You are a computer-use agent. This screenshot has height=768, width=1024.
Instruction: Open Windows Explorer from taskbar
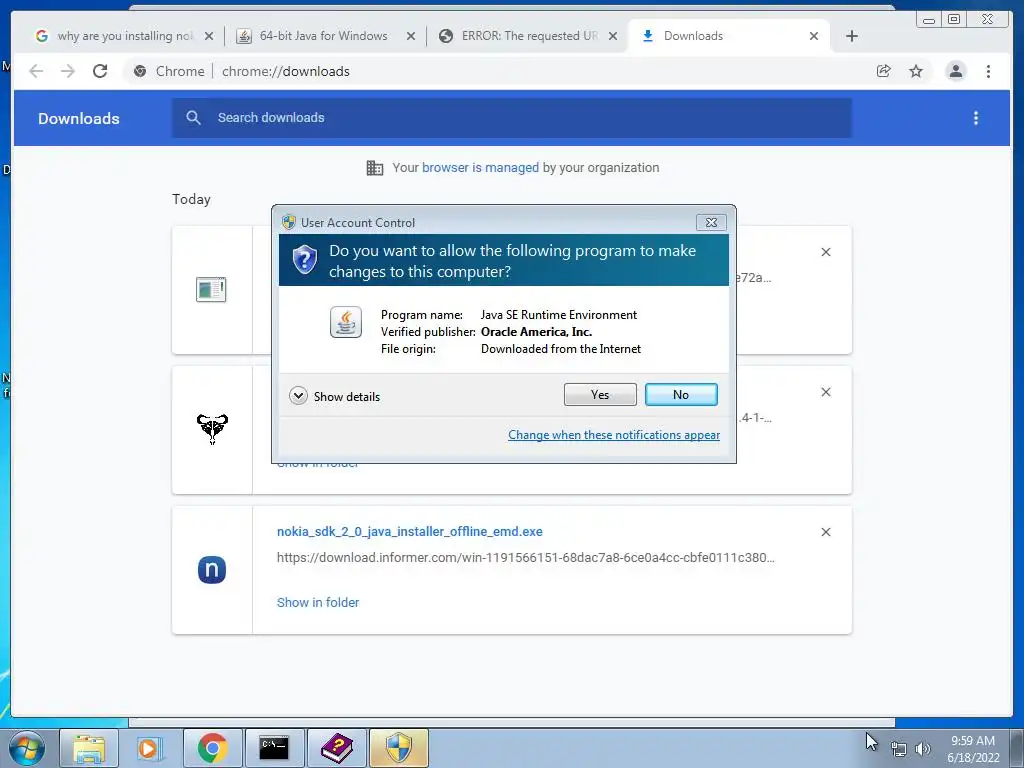[x=89, y=748]
